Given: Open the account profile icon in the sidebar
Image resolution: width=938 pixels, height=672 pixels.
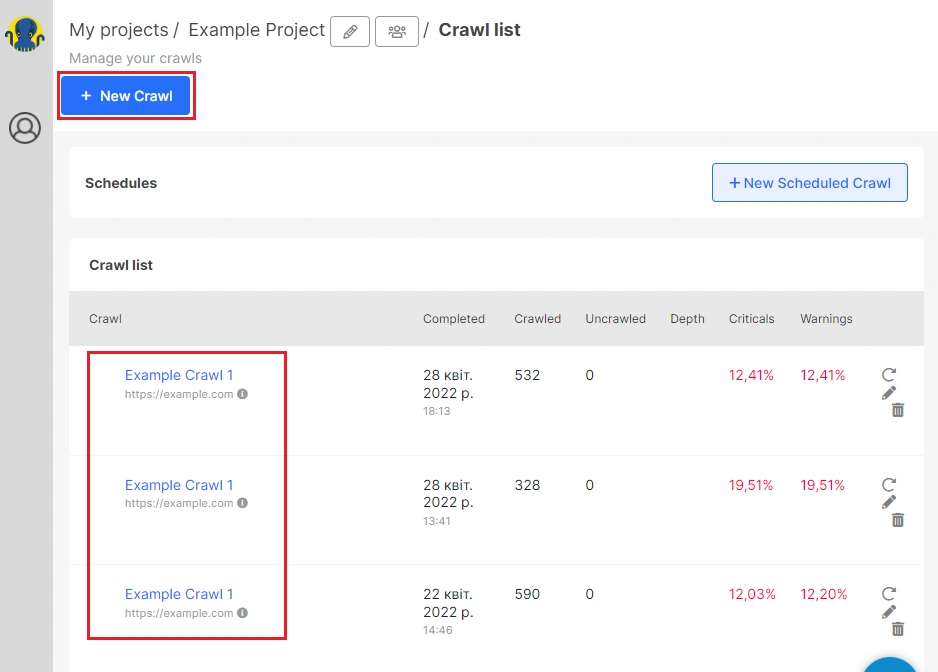Looking at the screenshot, I should point(25,128).
